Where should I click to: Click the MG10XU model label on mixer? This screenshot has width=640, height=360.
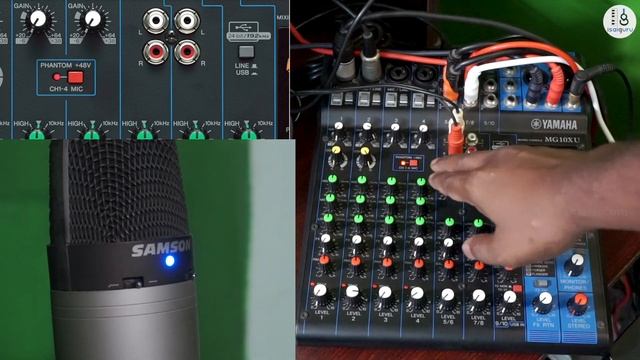(562, 140)
